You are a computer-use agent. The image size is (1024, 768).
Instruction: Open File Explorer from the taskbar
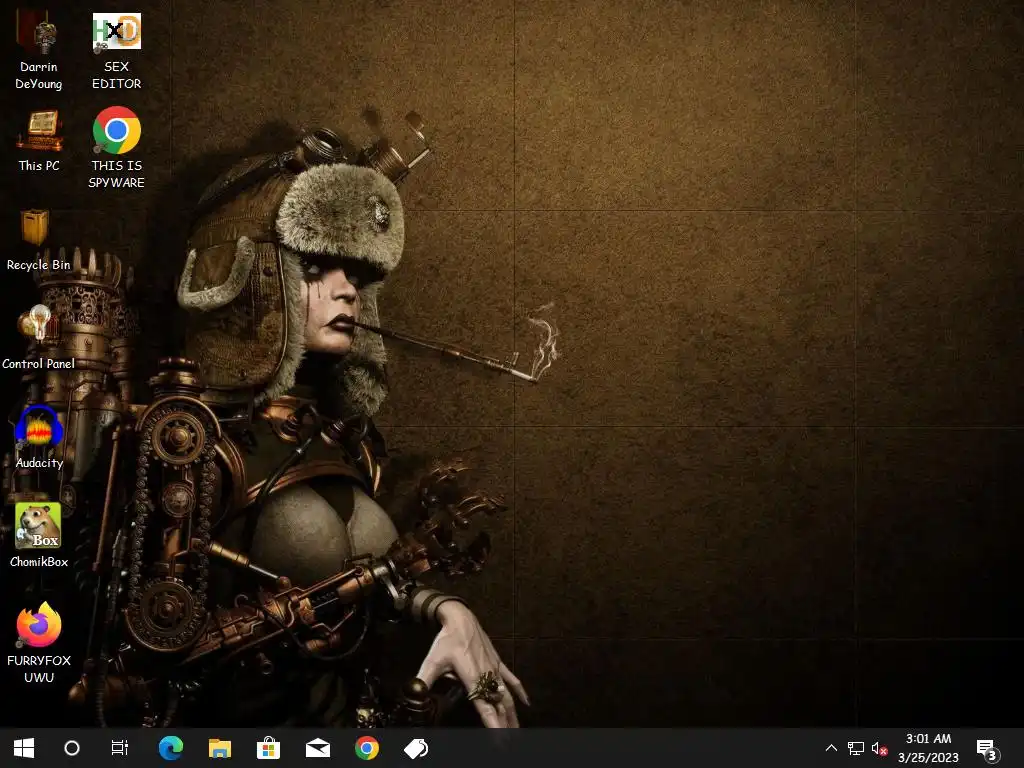(x=219, y=748)
